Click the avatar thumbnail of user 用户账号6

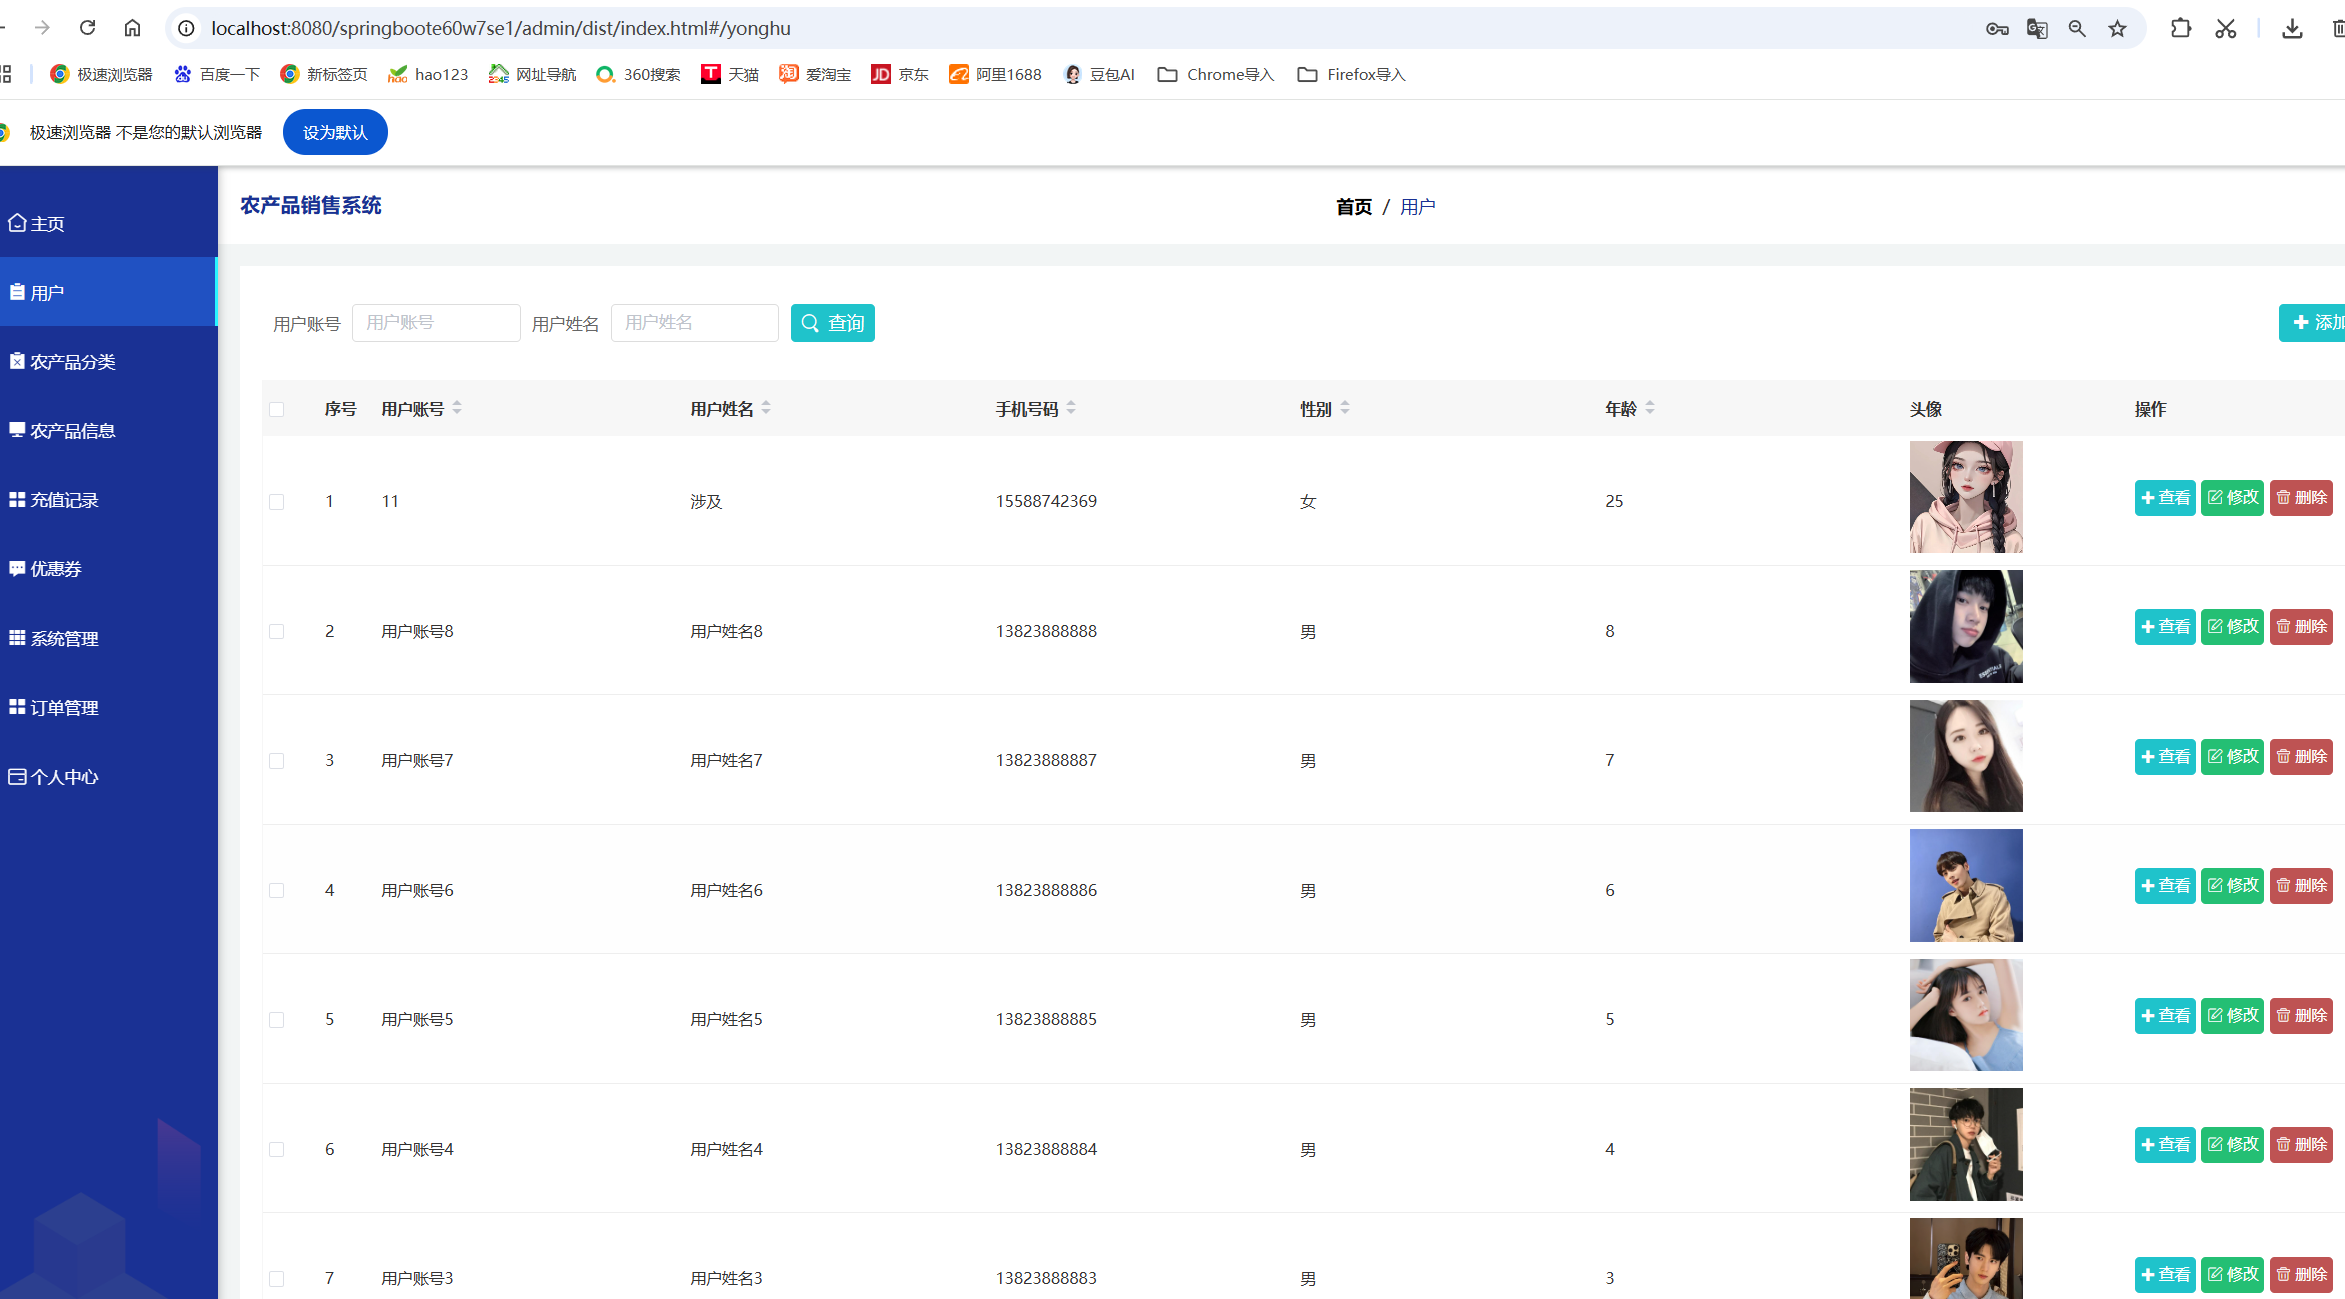point(1965,886)
